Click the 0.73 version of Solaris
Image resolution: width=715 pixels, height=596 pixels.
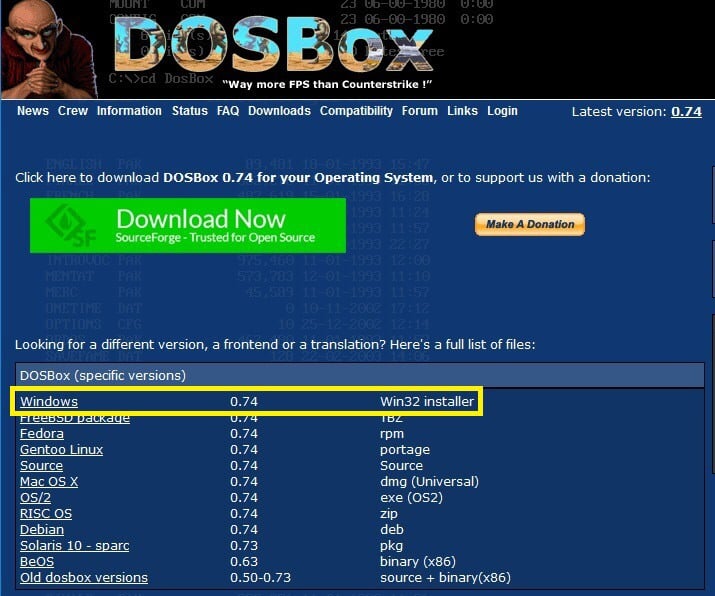tap(244, 545)
